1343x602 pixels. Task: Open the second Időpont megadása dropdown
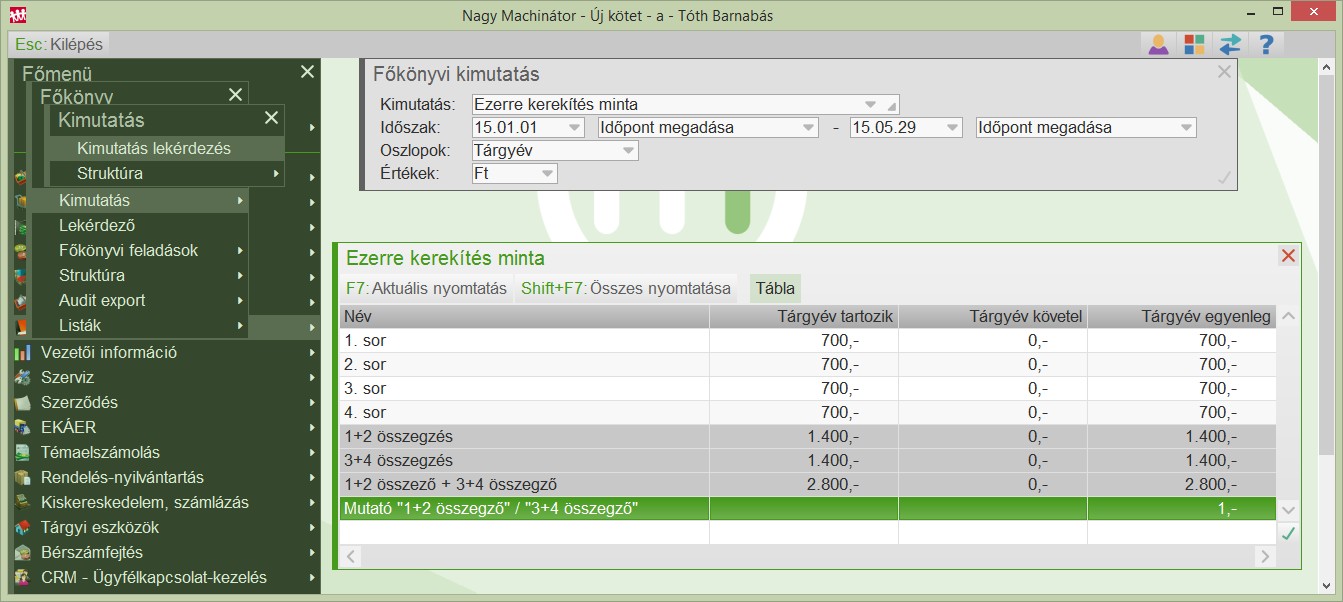[1186, 128]
